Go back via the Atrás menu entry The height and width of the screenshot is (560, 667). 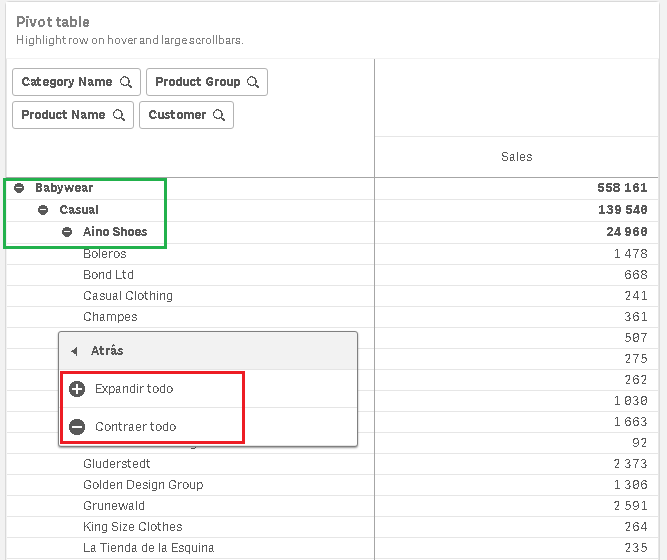[x=108, y=352]
